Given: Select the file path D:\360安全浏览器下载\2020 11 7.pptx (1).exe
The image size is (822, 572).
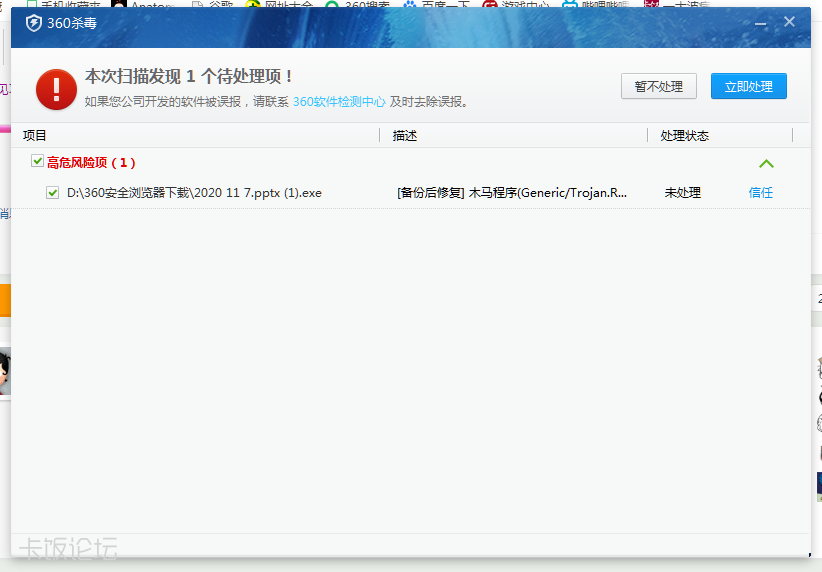Looking at the screenshot, I should tap(194, 193).
